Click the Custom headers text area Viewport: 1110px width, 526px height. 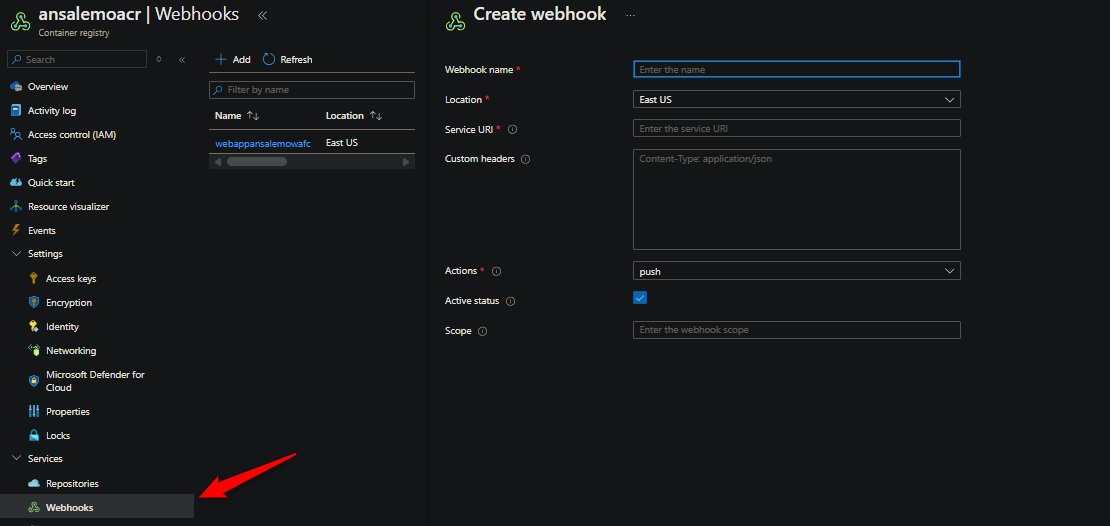(x=796, y=199)
